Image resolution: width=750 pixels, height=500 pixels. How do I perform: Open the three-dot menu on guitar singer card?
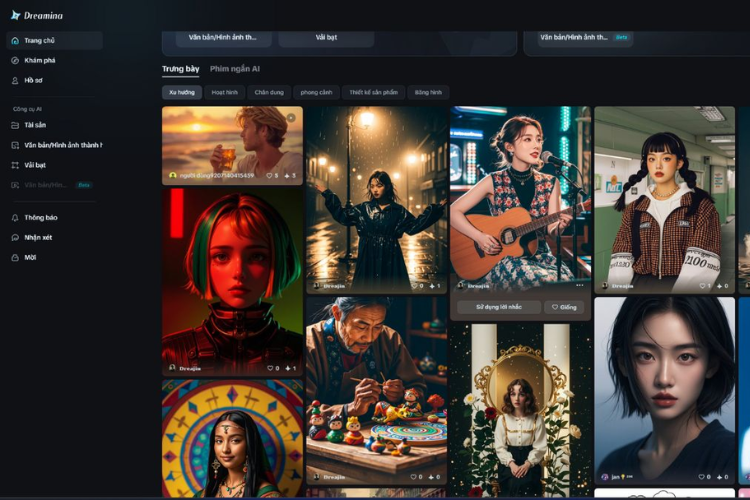point(580,285)
